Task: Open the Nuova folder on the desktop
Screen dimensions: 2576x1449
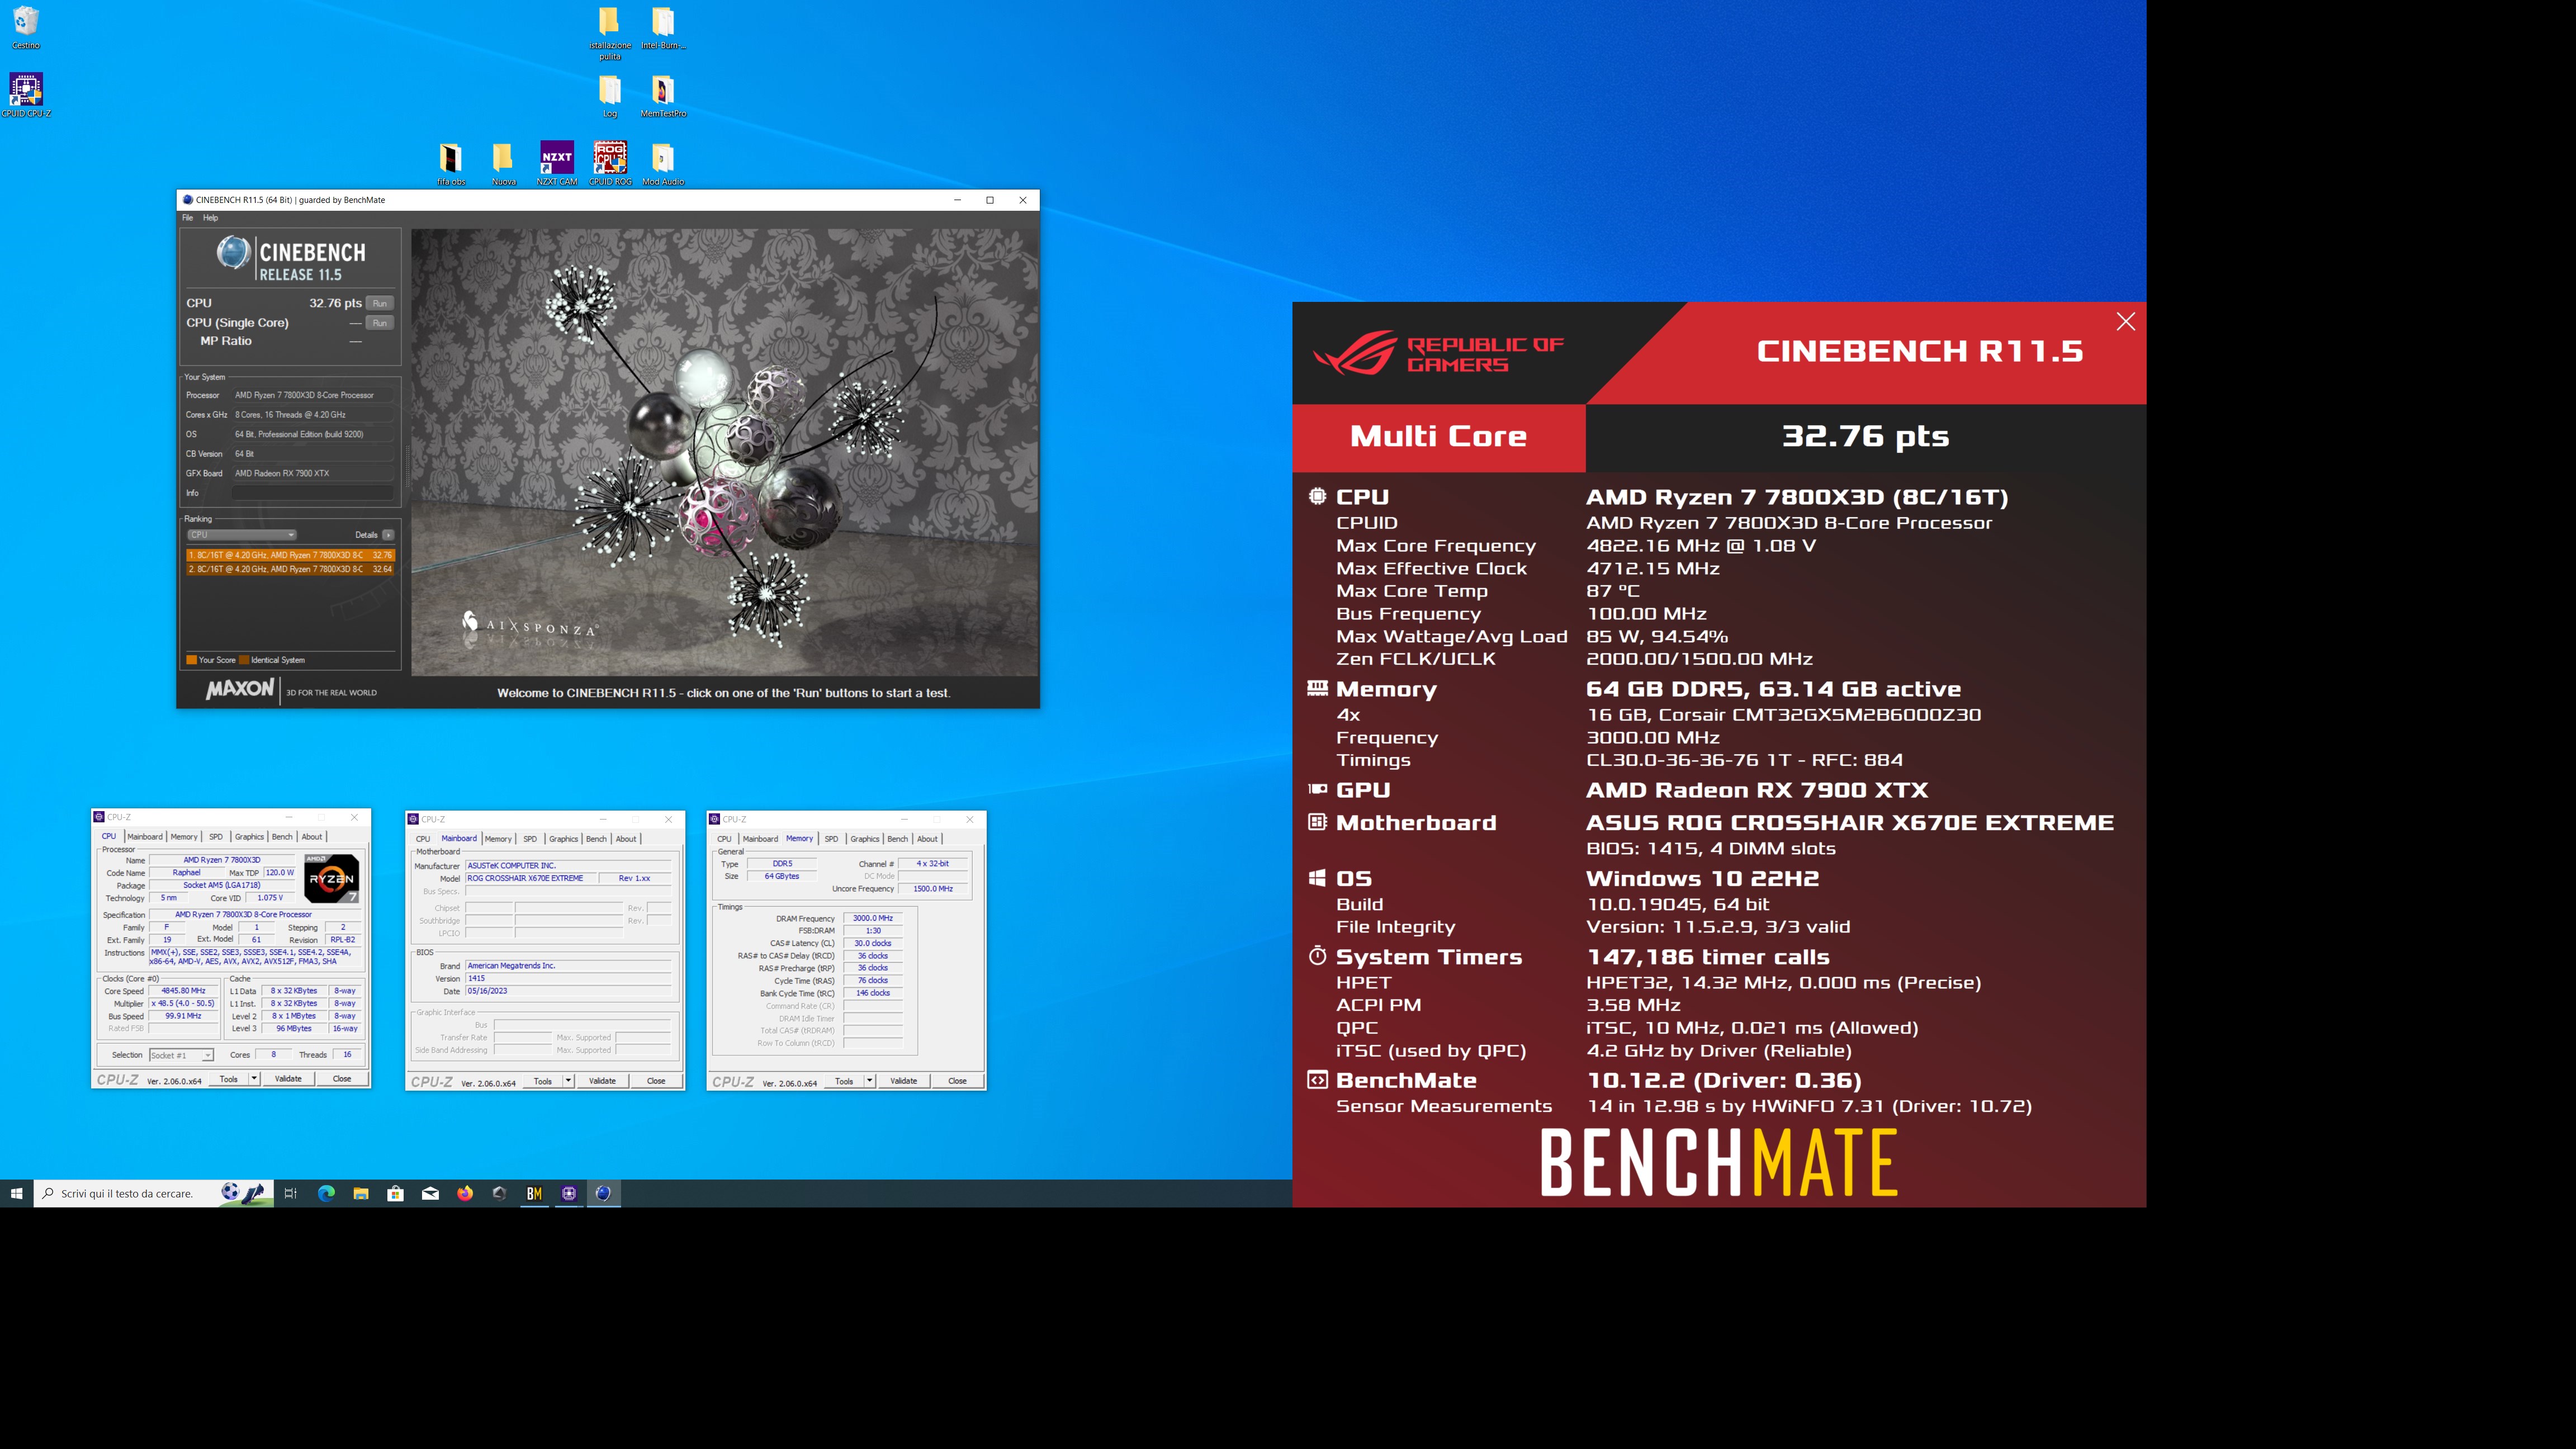Action: coord(503,164)
